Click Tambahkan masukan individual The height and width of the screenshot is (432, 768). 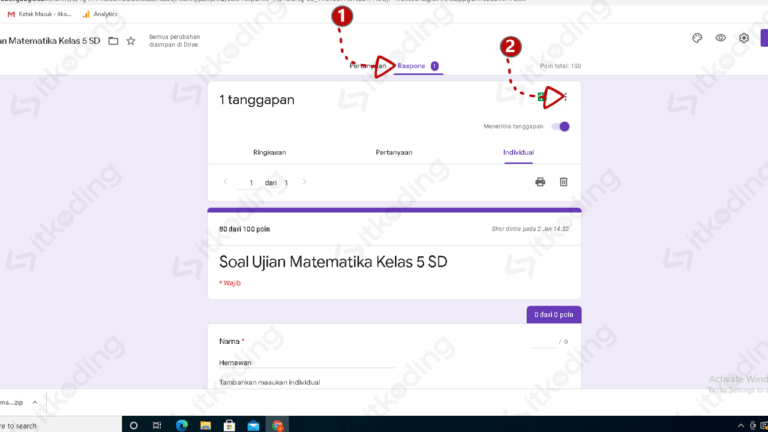(269, 383)
